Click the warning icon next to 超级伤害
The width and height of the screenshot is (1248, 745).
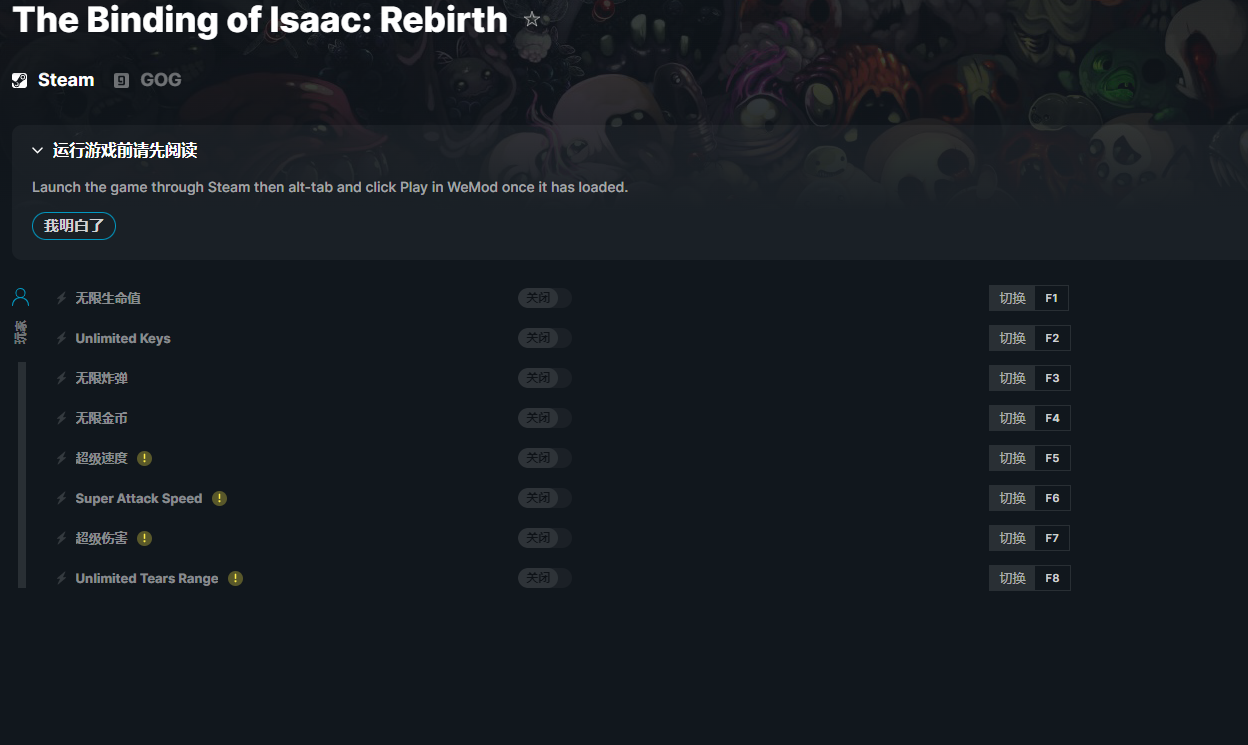pos(145,538)
